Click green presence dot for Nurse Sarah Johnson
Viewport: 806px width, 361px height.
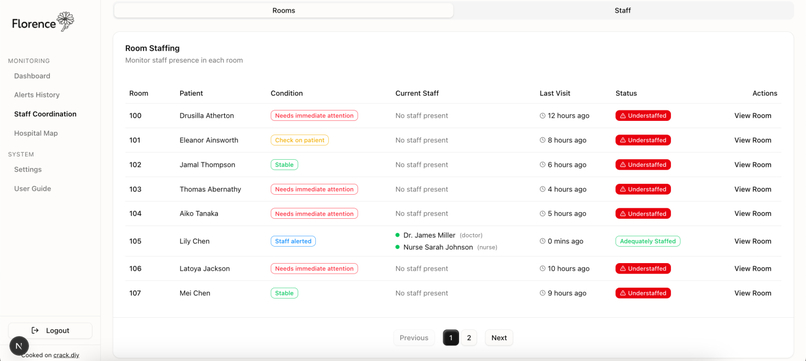click(397, 247)
